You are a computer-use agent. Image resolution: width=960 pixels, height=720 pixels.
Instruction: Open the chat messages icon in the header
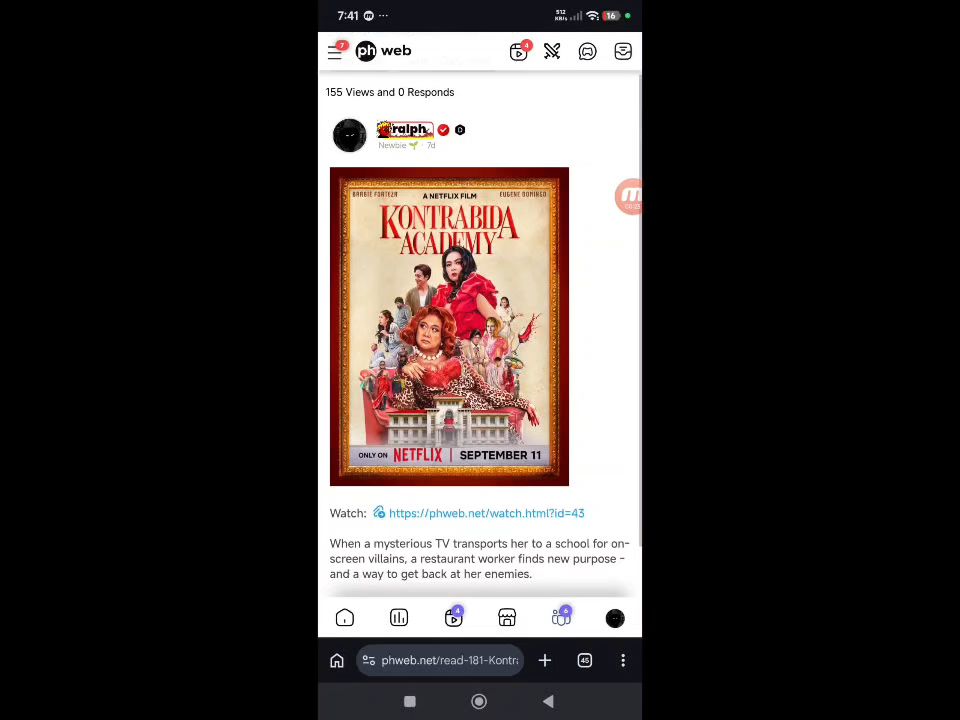tap(587, 51)
